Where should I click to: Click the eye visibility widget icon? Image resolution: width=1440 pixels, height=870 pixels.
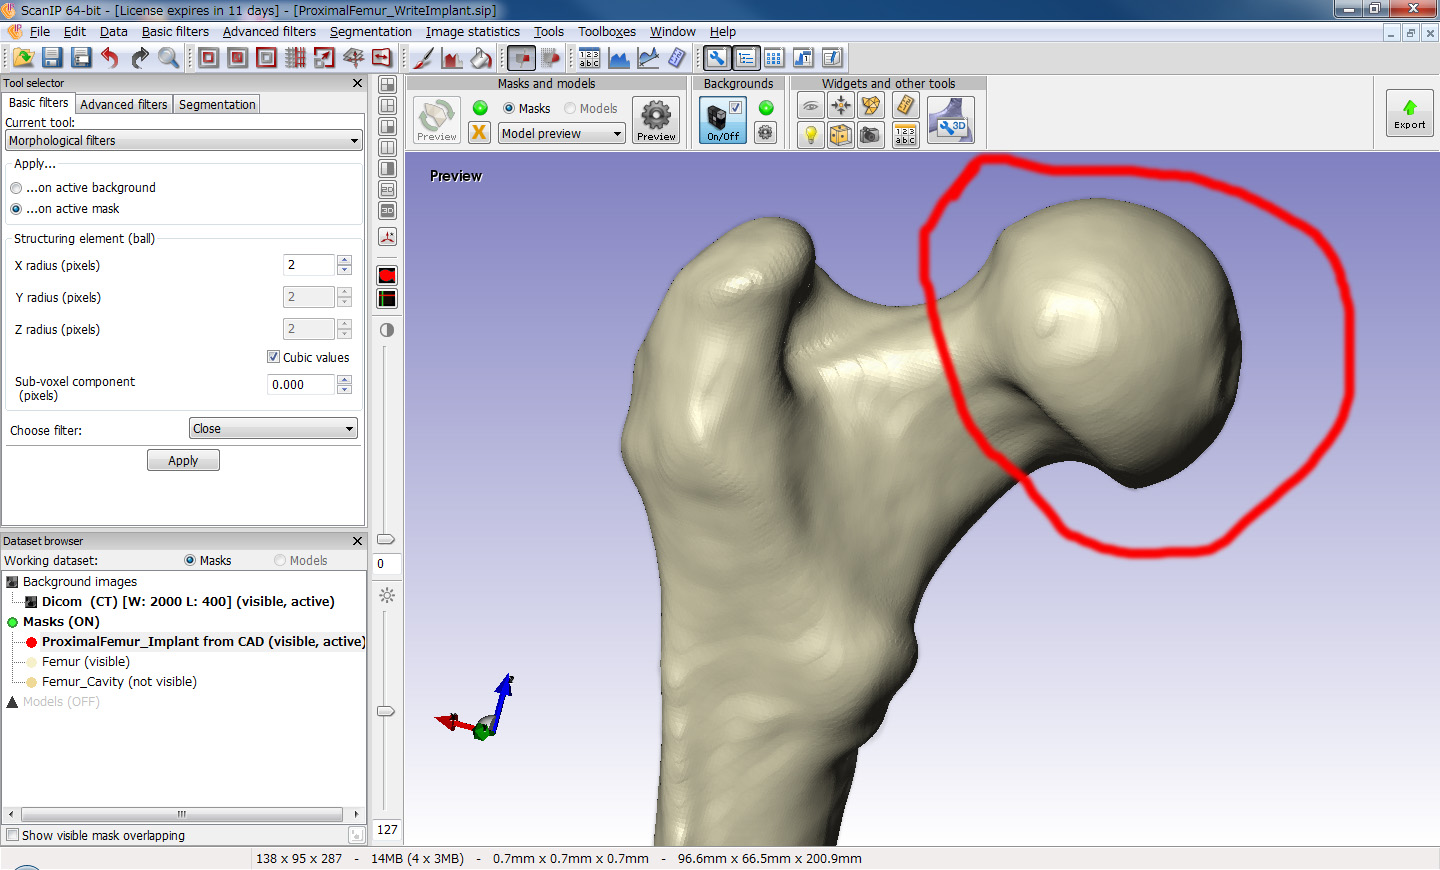[x=811, y=106]
